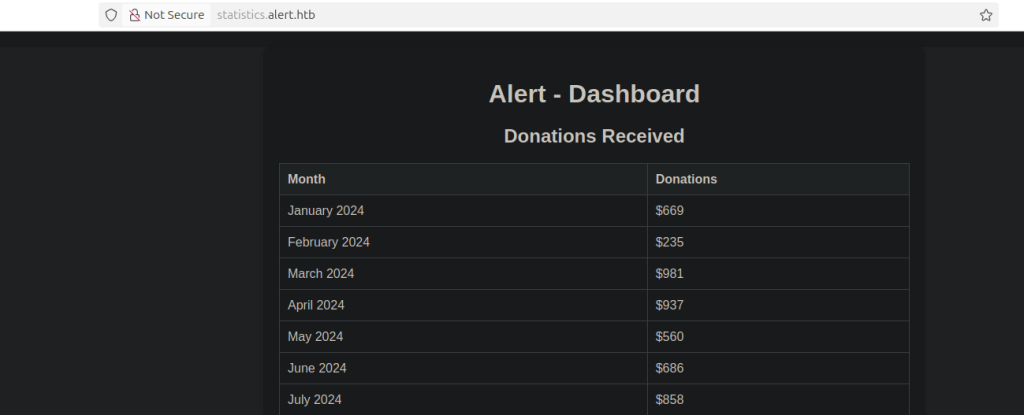
Task: Click the $235 donation value
Action: click(x=670, y=242)
